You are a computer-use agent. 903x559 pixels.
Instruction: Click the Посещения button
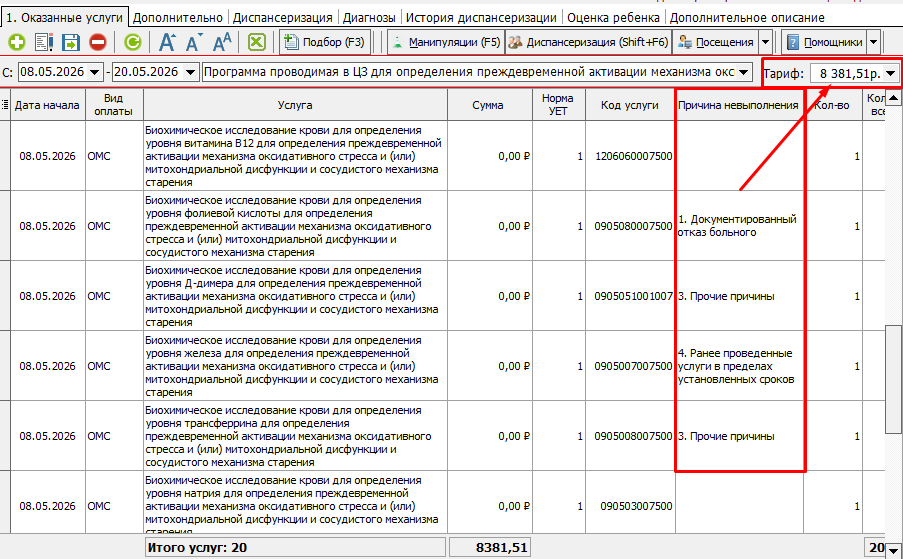[x=716, y=42]
